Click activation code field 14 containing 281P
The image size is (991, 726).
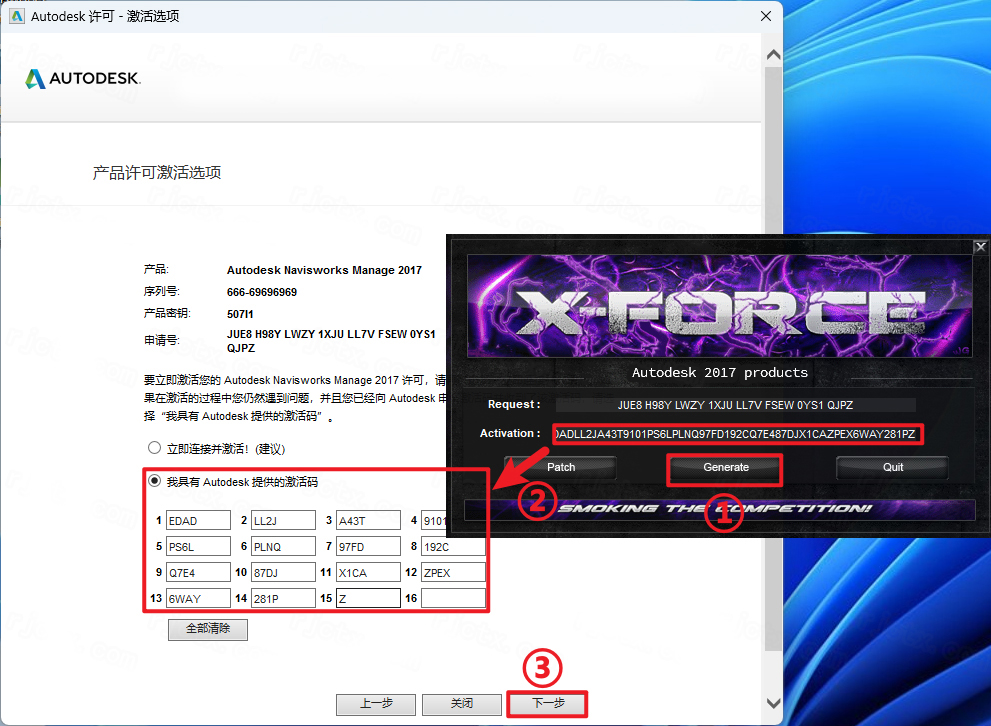[x=283, y=598]
